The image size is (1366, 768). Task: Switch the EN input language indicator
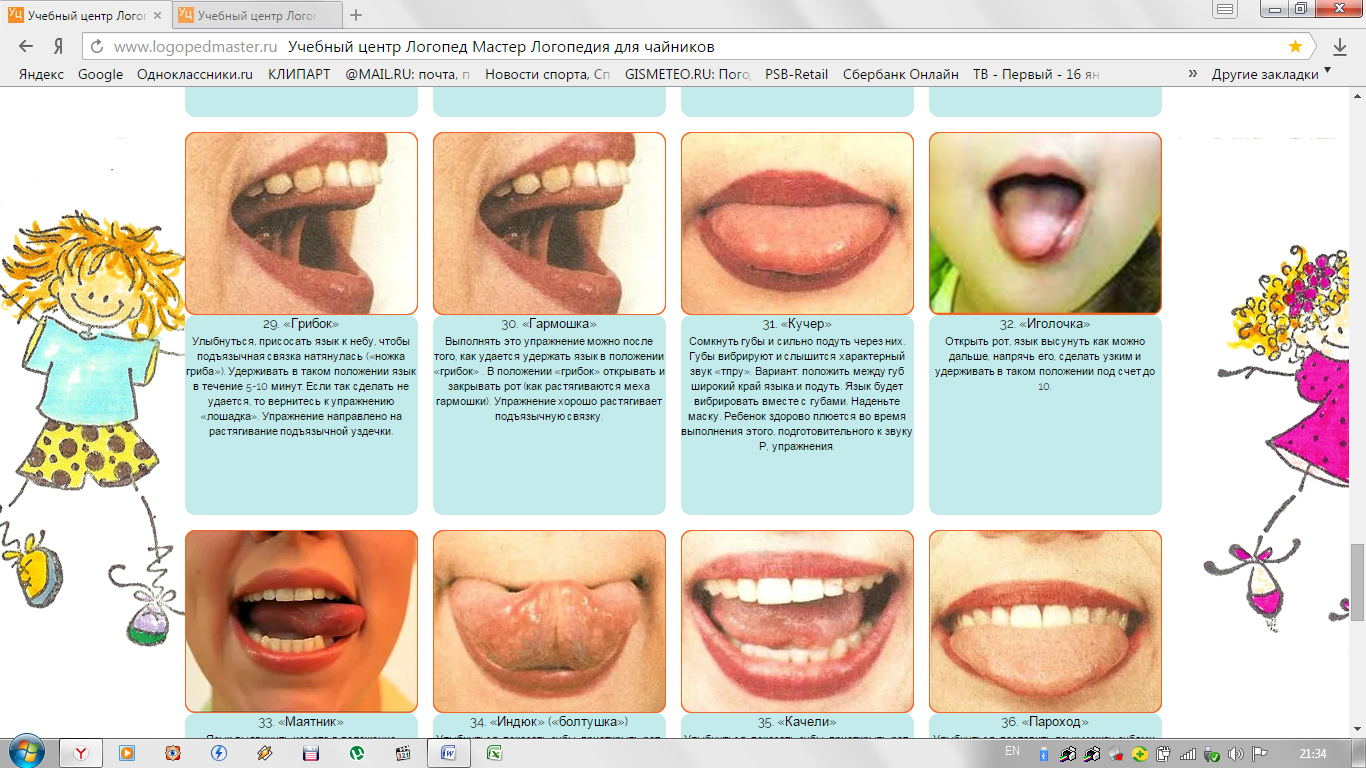click(x=1012, y=751)
